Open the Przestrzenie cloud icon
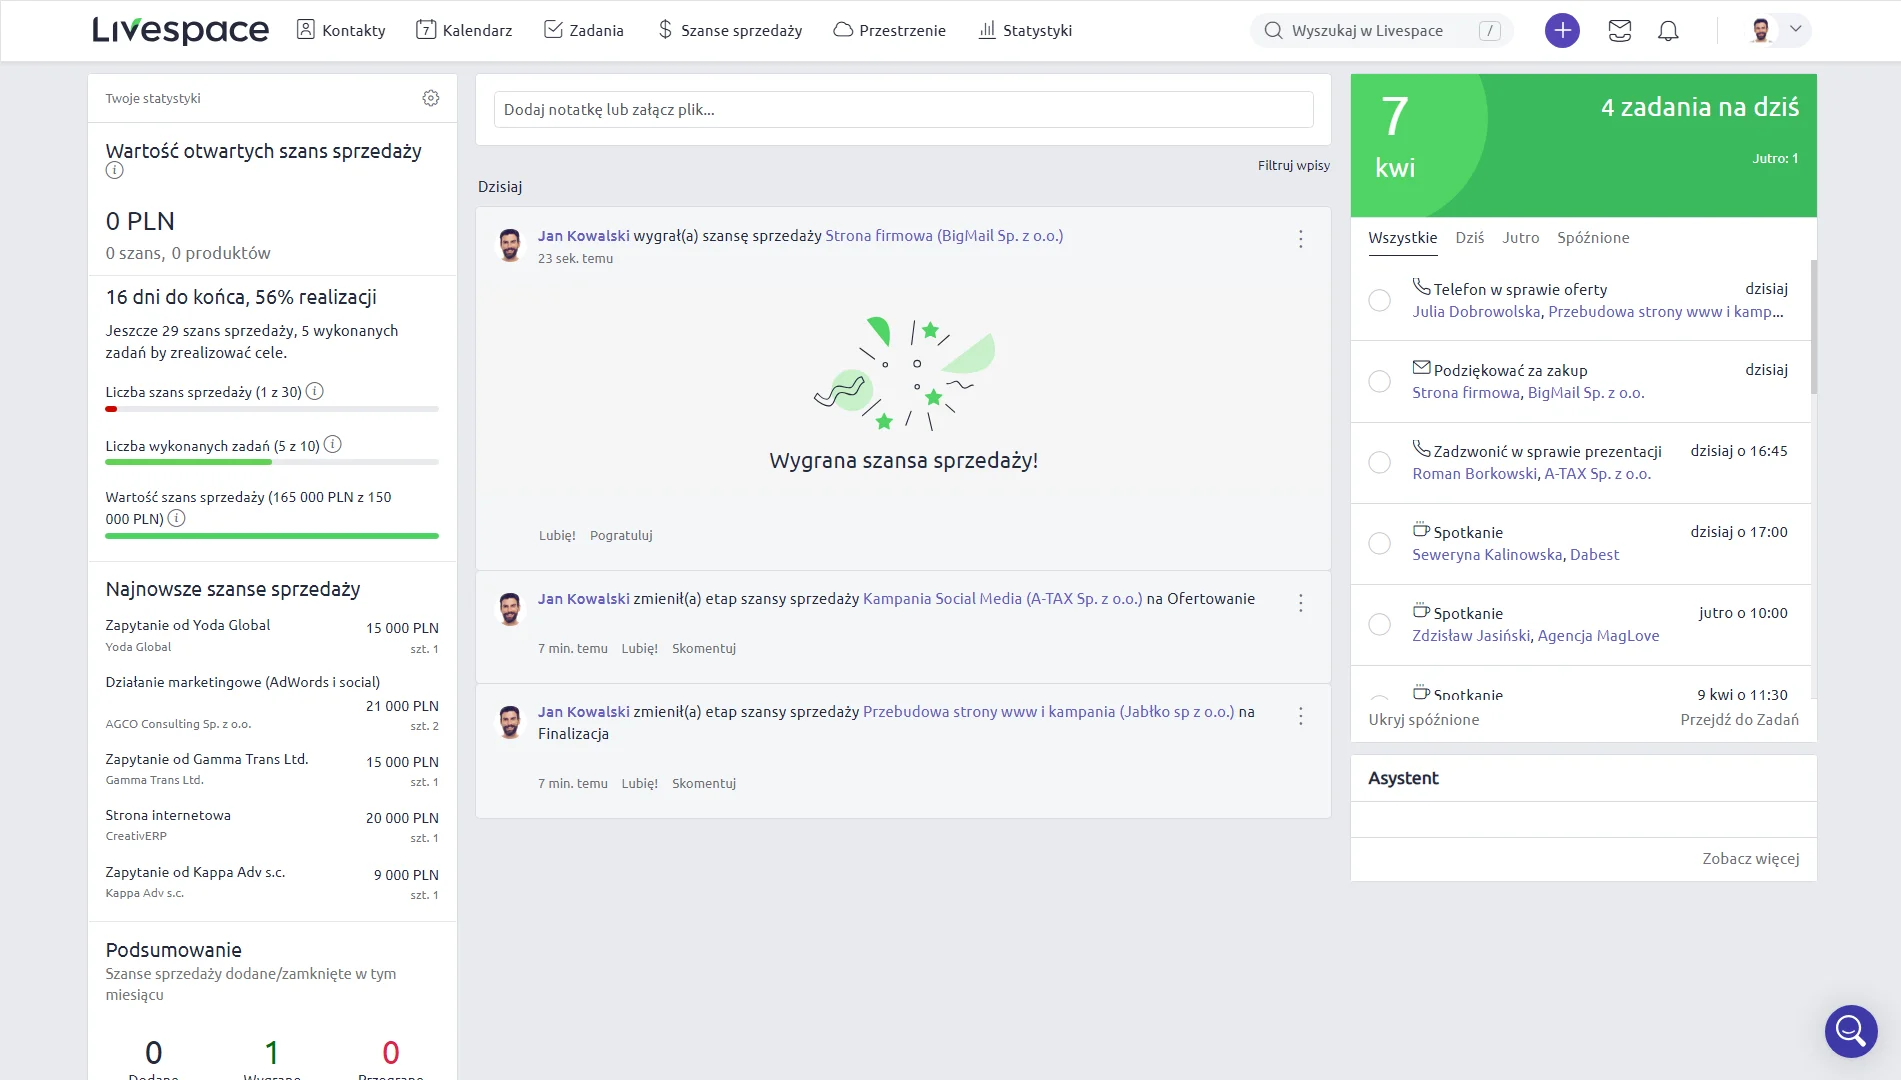 [841, 30]
